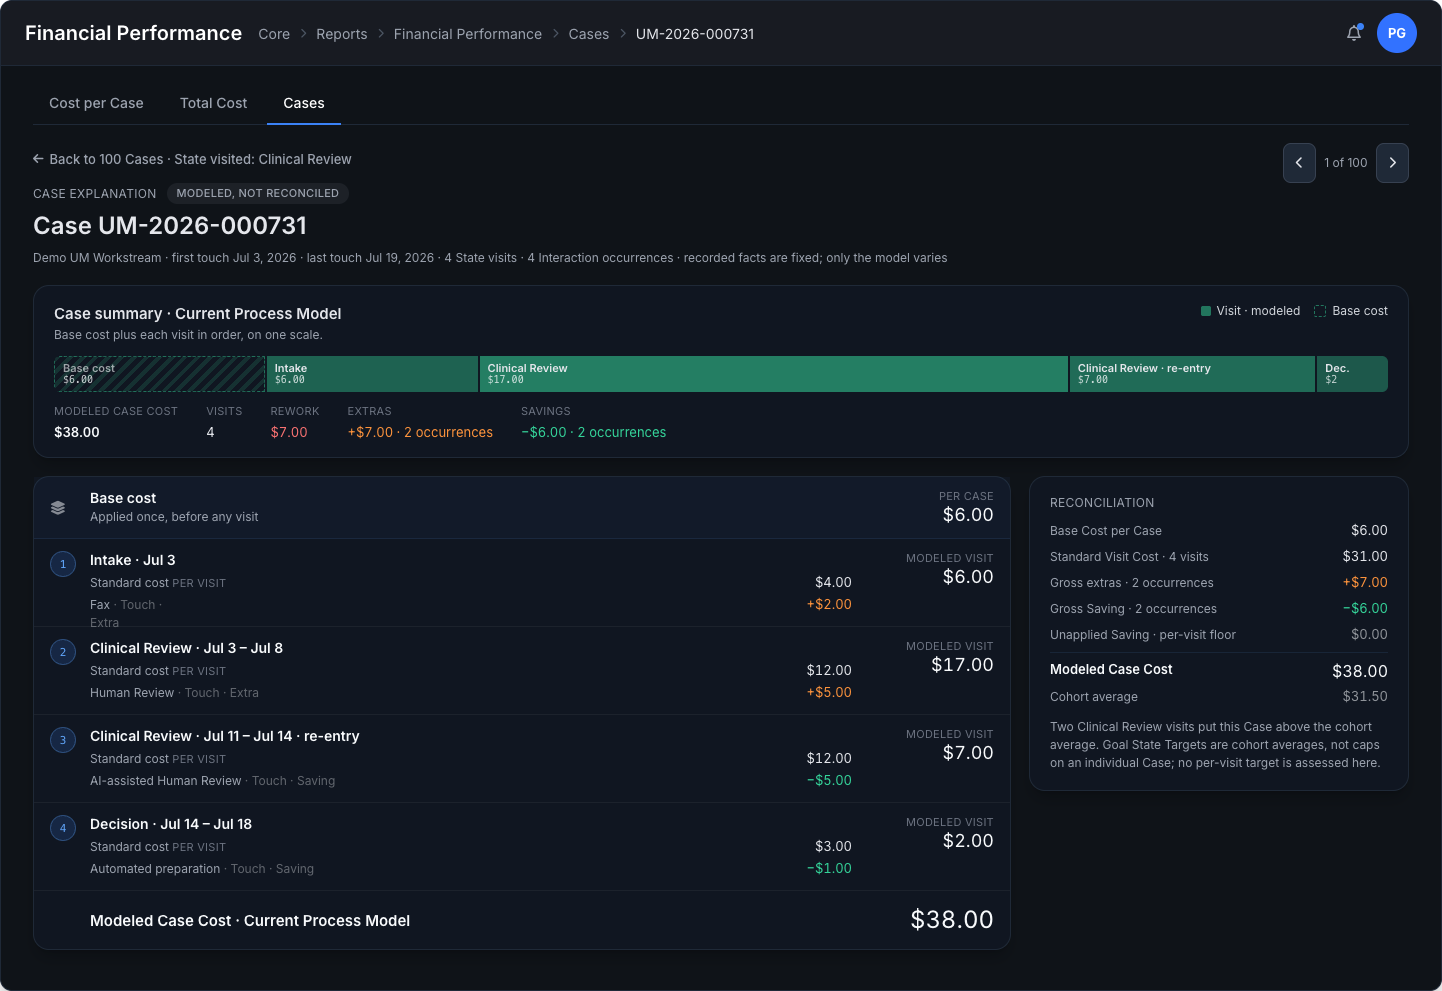Click the Clinical Review $17.00 bar segment
The width and height of the screenshot is (1442, 991).
click(774, 374)
